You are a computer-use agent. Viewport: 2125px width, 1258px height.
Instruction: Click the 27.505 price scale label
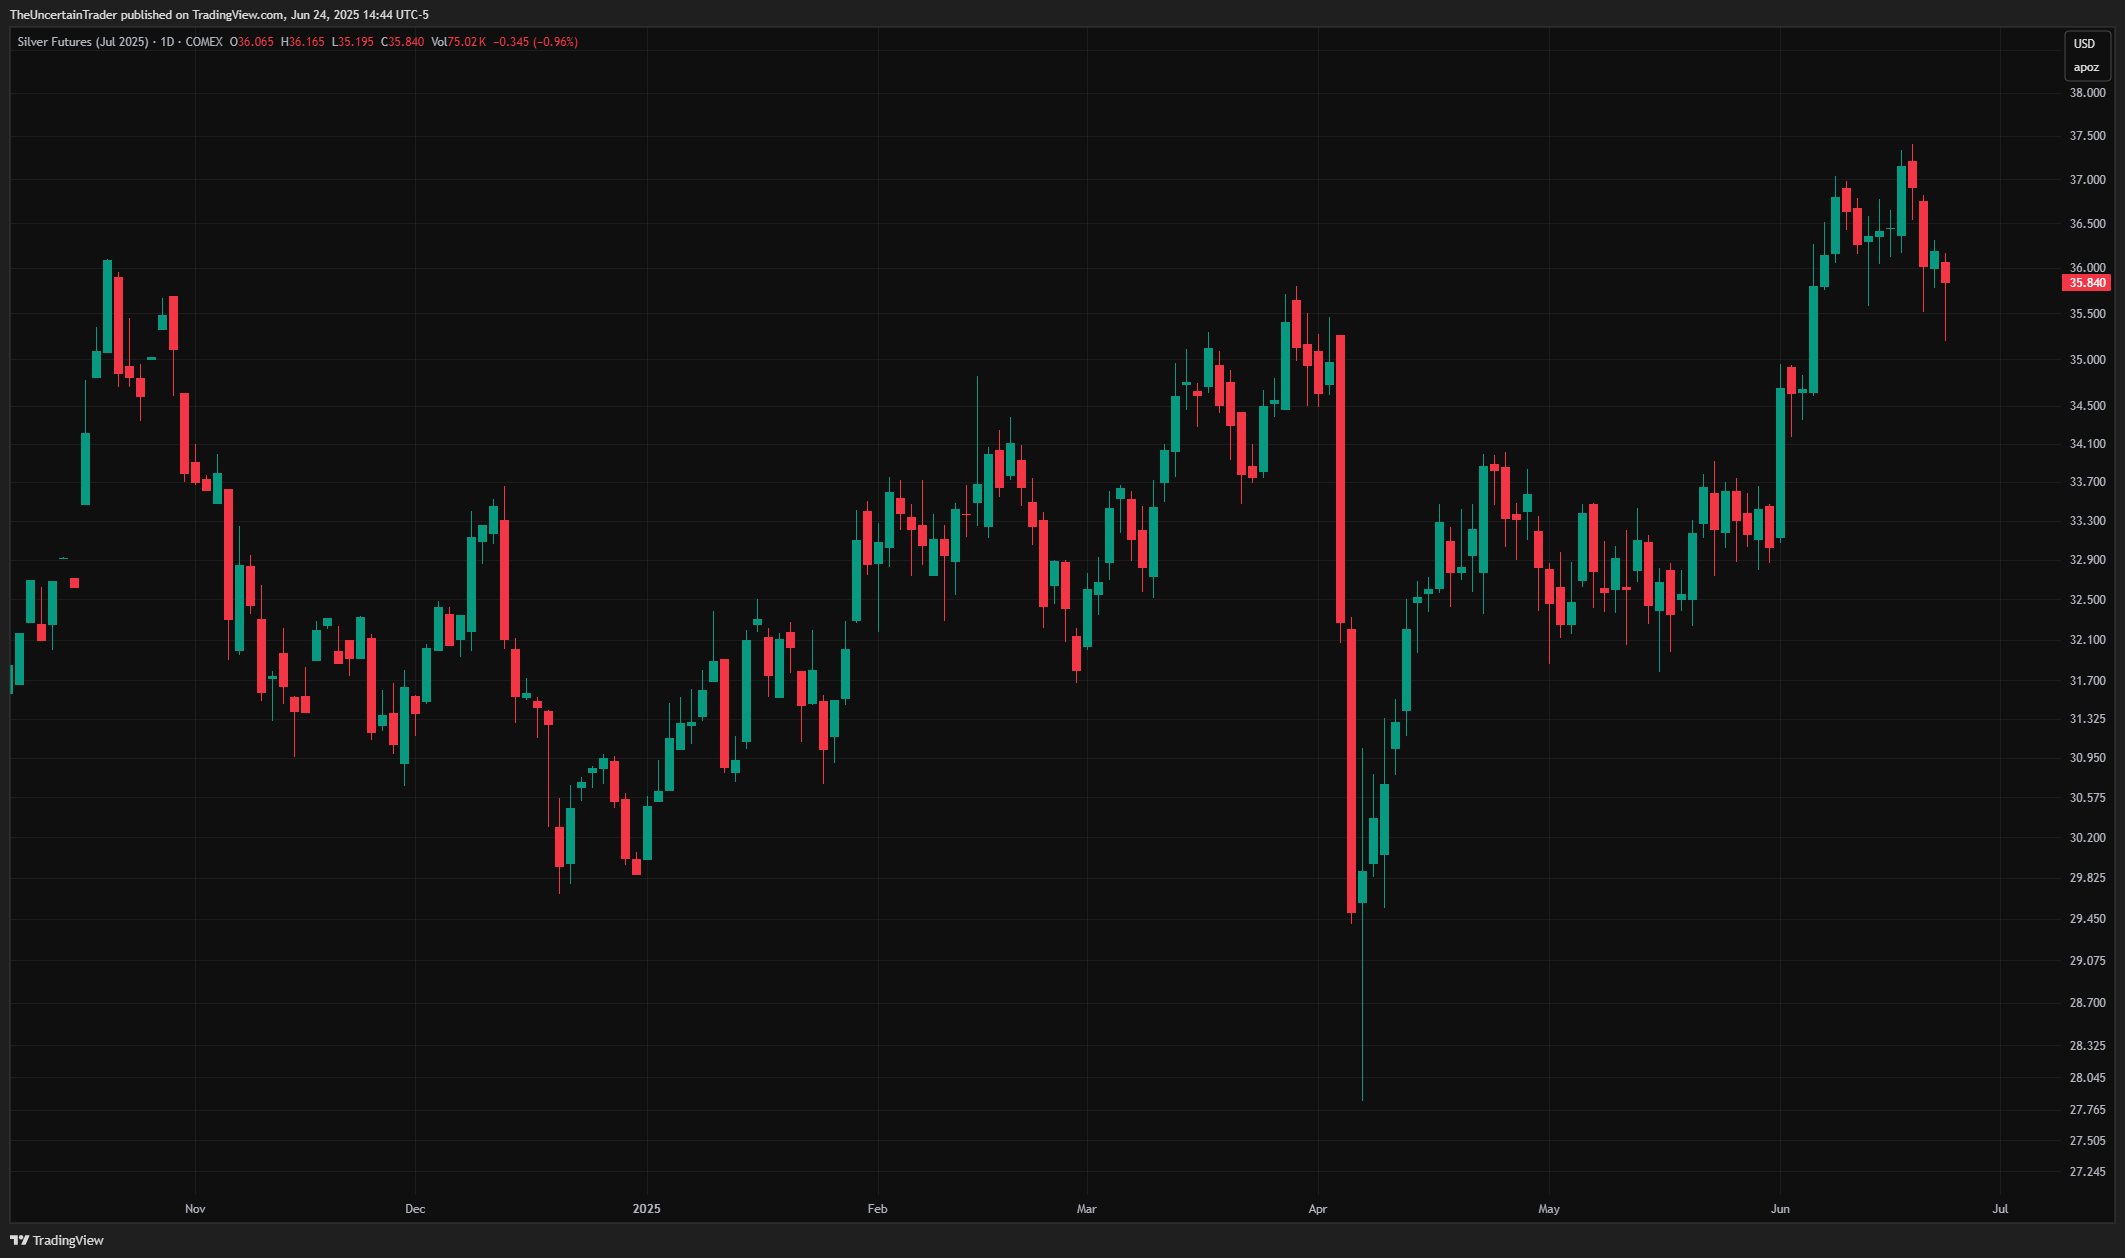pos(2088,1141)
